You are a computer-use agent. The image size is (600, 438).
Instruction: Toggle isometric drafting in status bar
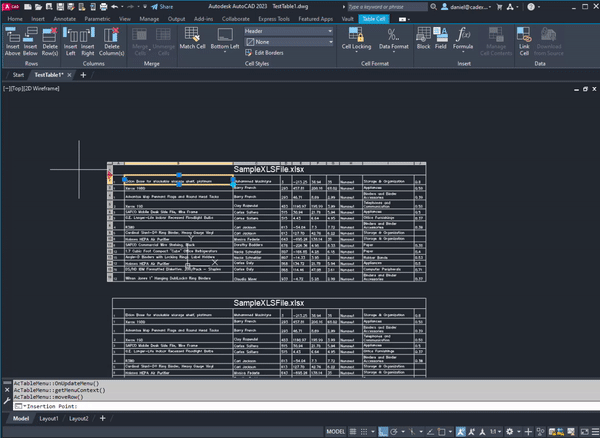point(412,431)
